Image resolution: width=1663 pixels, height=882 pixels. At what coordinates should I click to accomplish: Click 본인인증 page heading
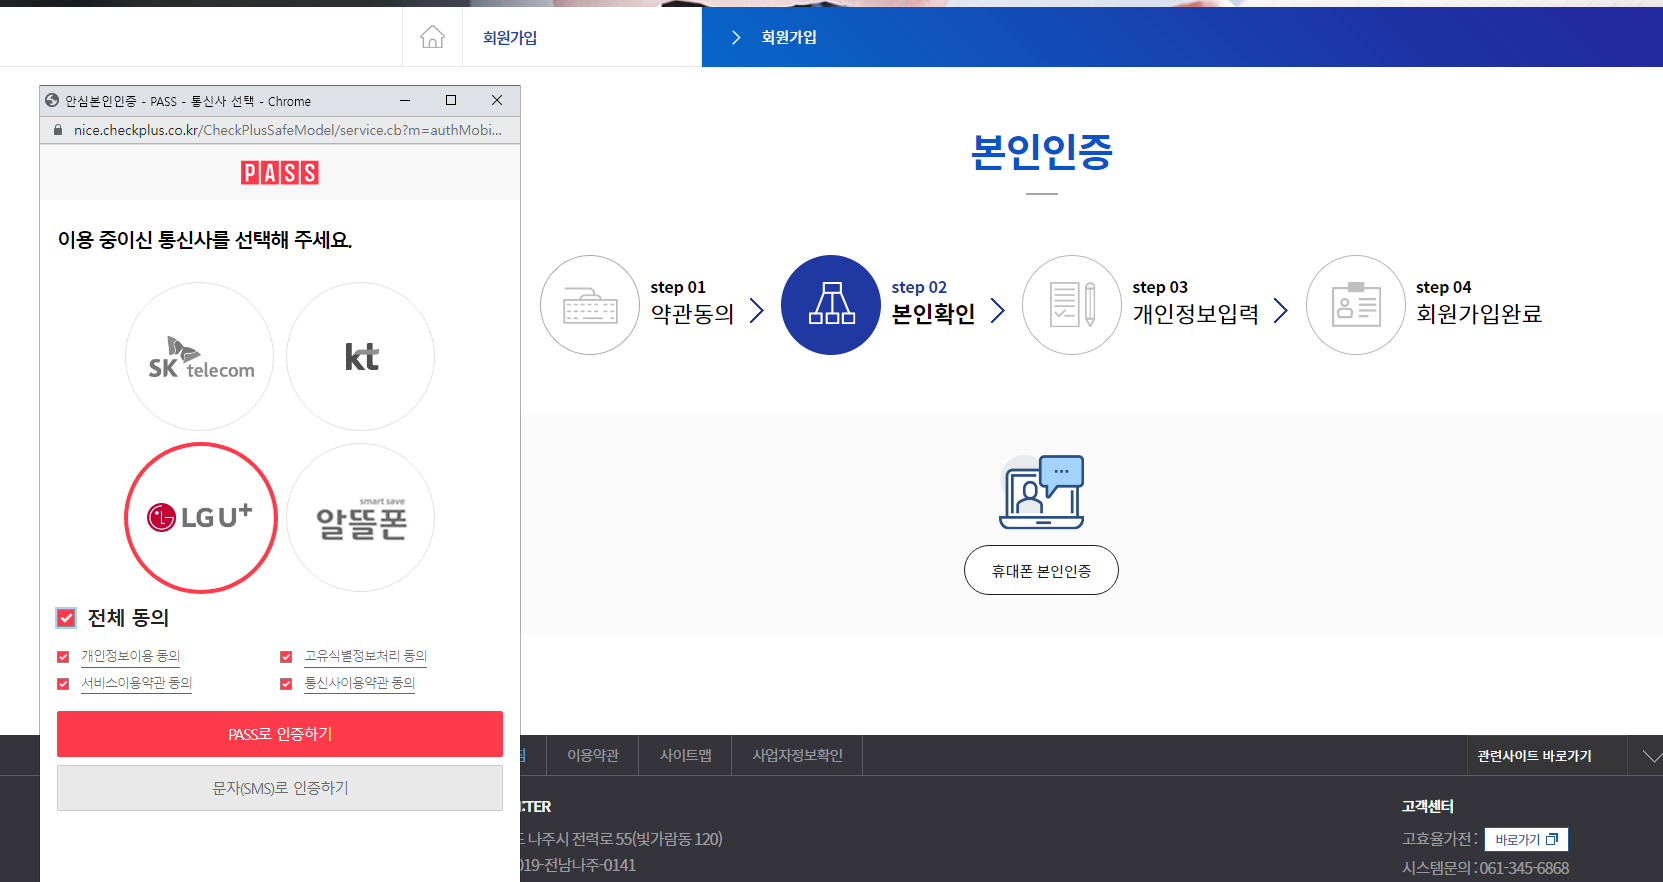pyautogui.click(x=1041, y=152)
